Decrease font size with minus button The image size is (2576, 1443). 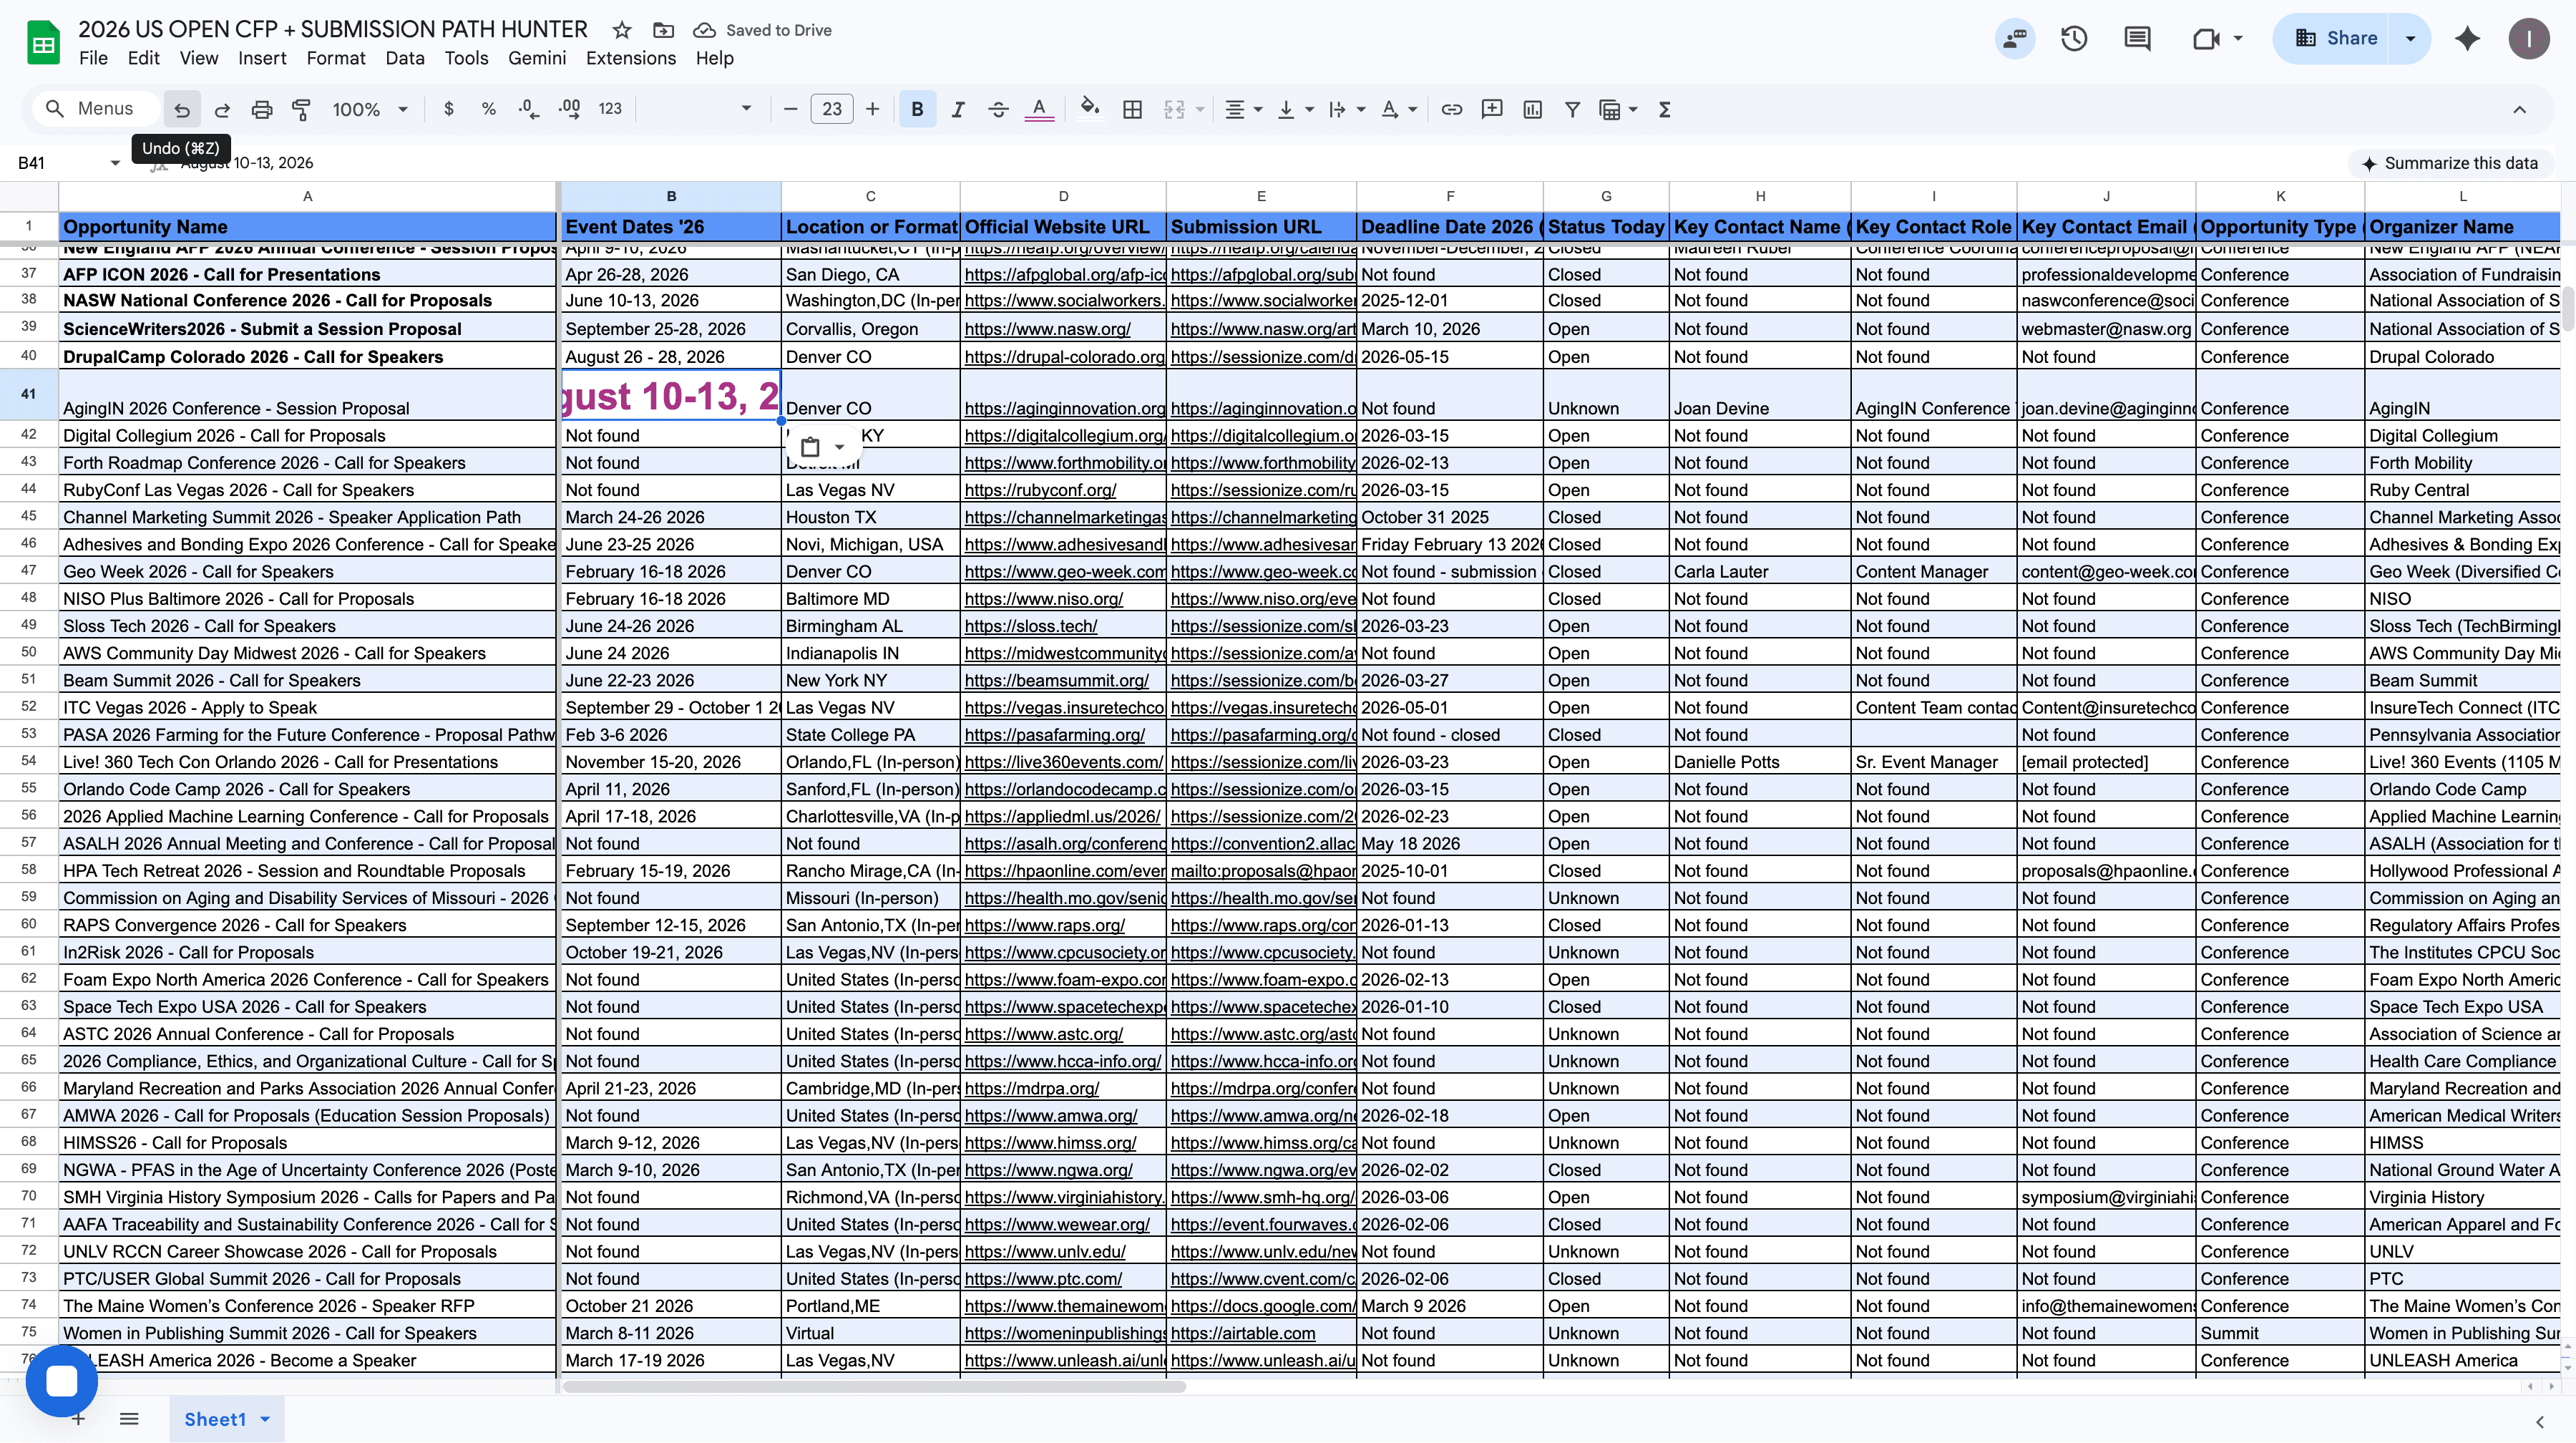790,110
